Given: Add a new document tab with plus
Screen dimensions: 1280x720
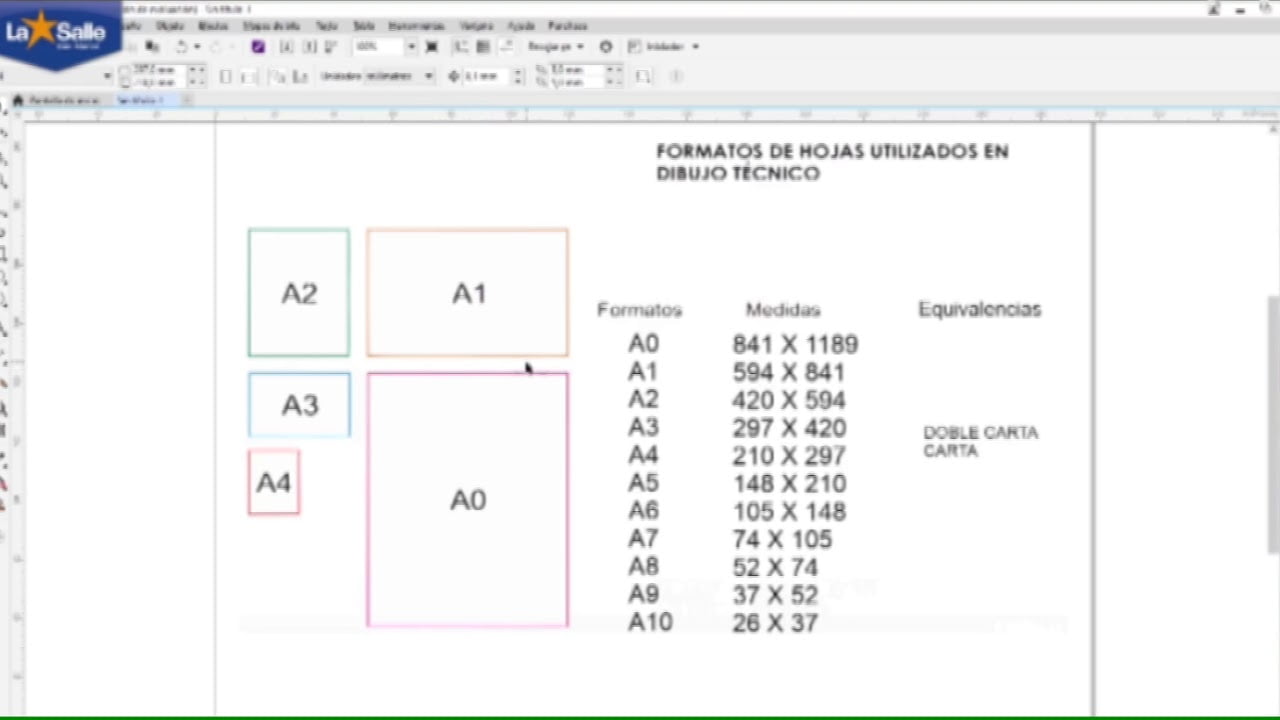Looking at the screenshot, I should 187,100.
